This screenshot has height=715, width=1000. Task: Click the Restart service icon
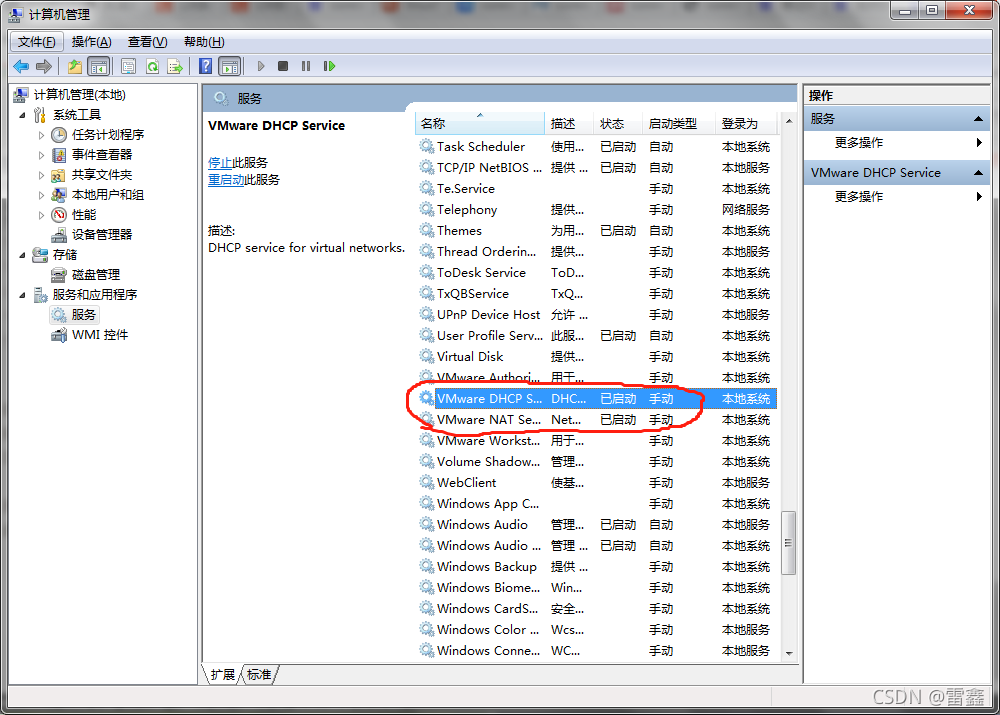point(329,66)
